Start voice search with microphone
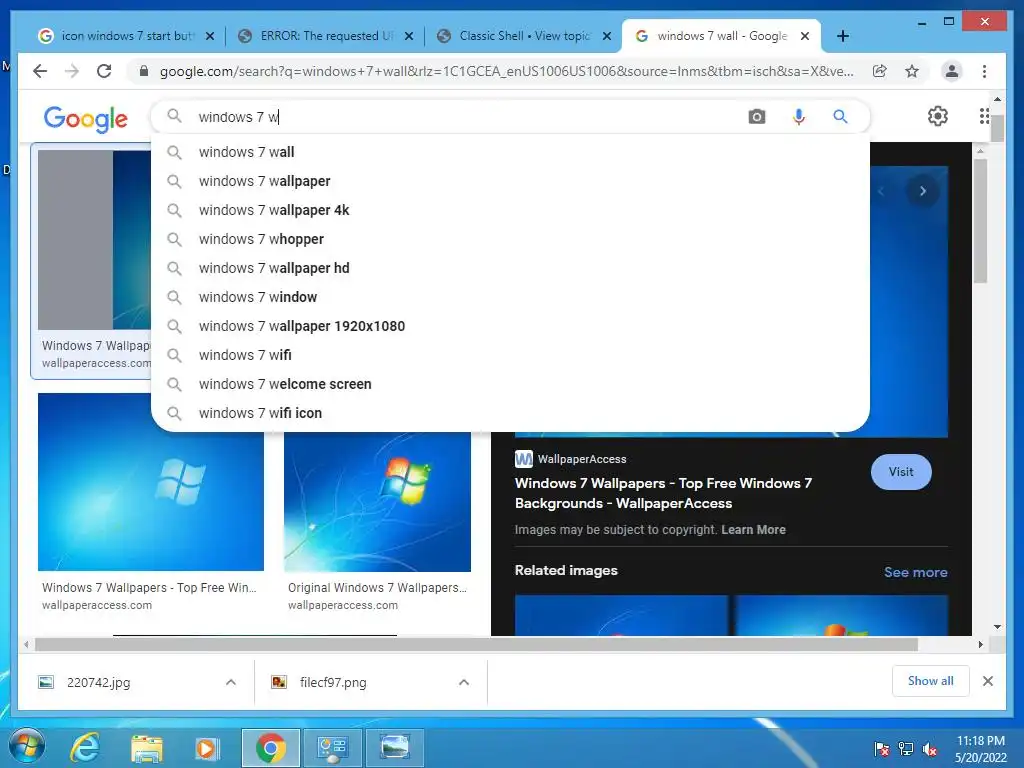The height and width of the screenshot is (768, 1024). click(798, 117)
